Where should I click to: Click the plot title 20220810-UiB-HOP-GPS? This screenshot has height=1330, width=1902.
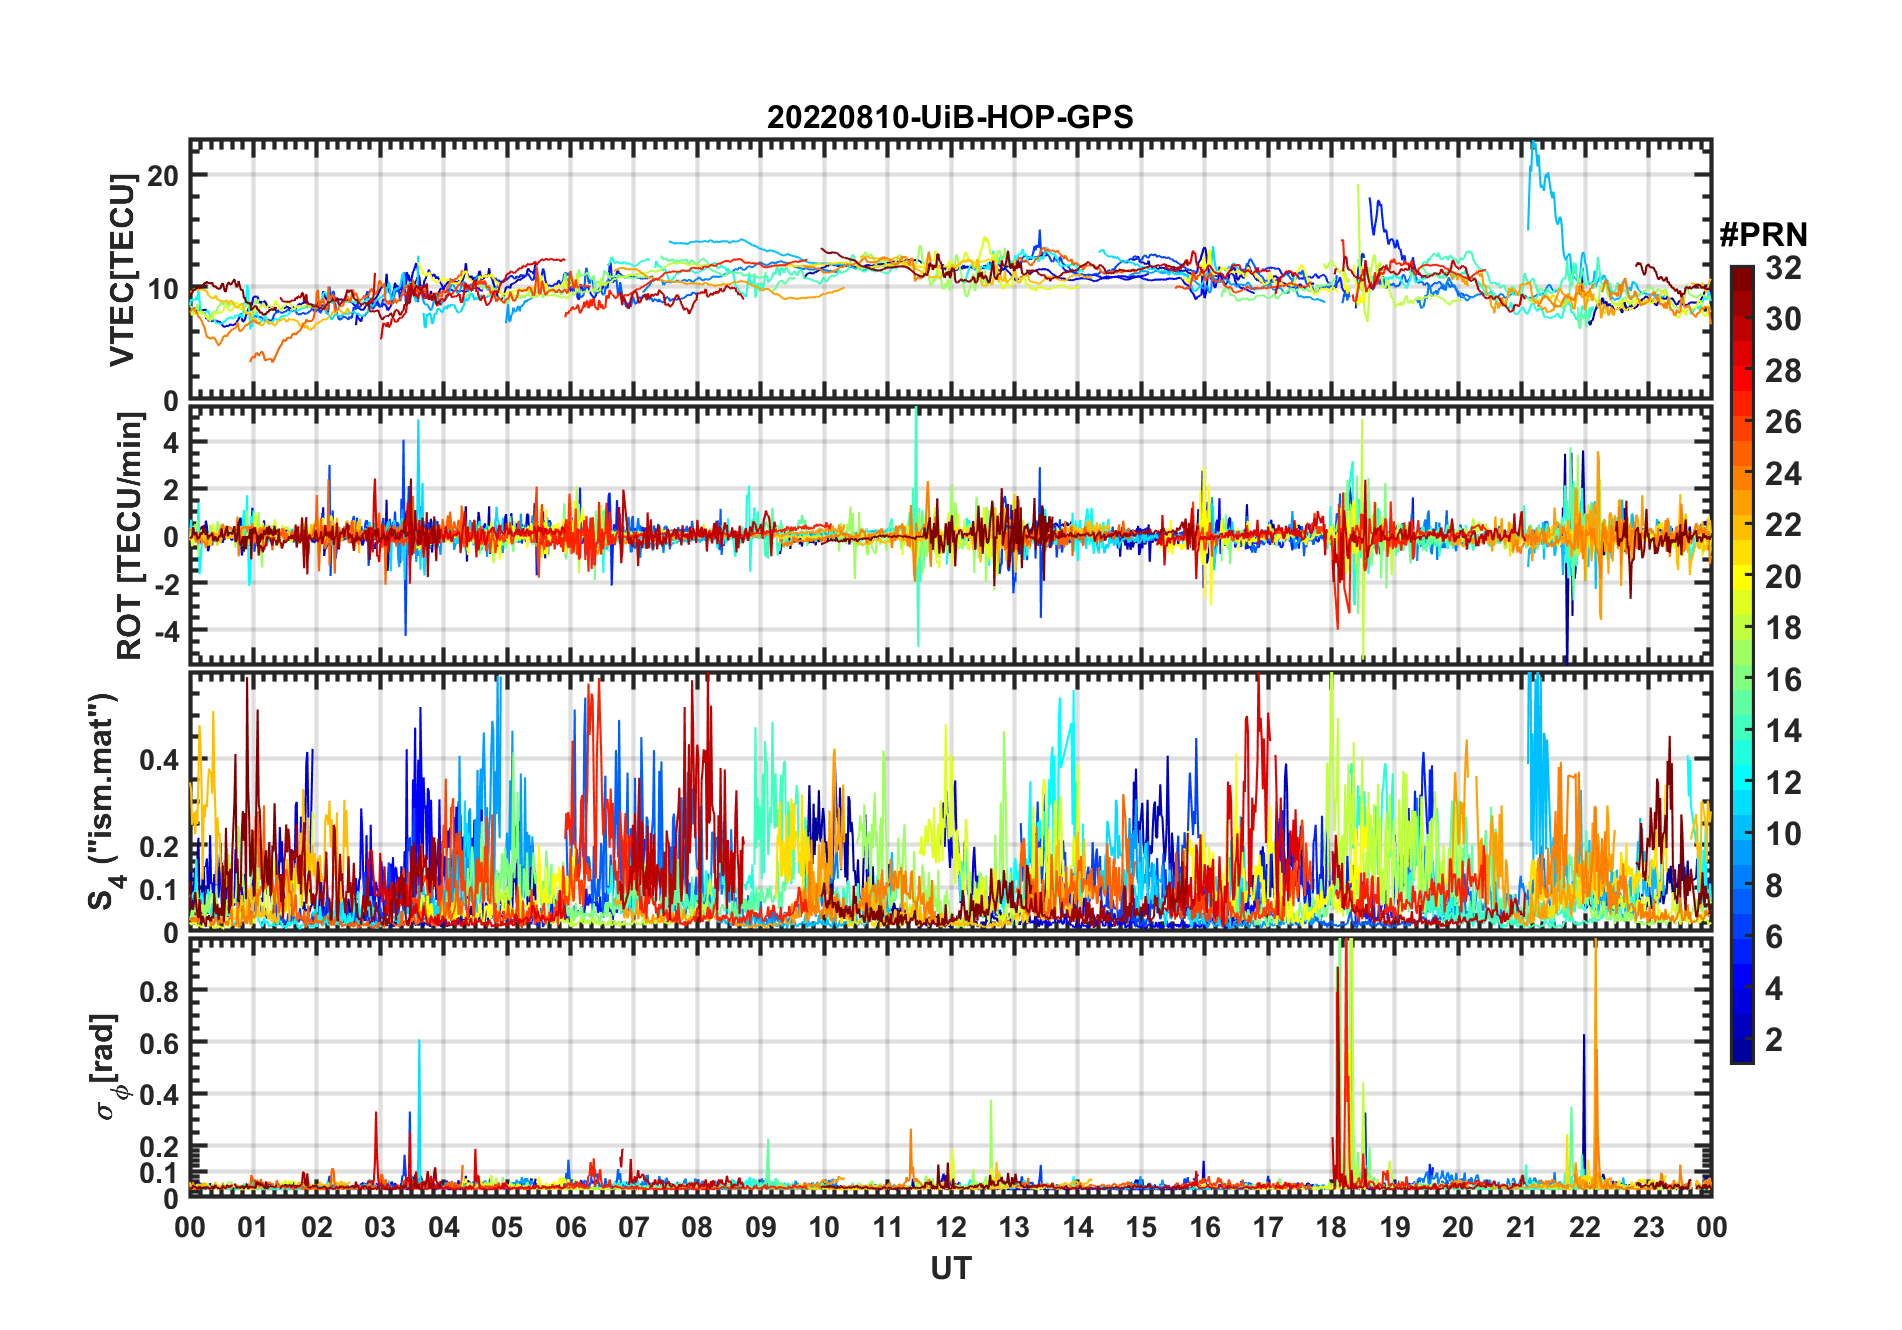(950, 118)
